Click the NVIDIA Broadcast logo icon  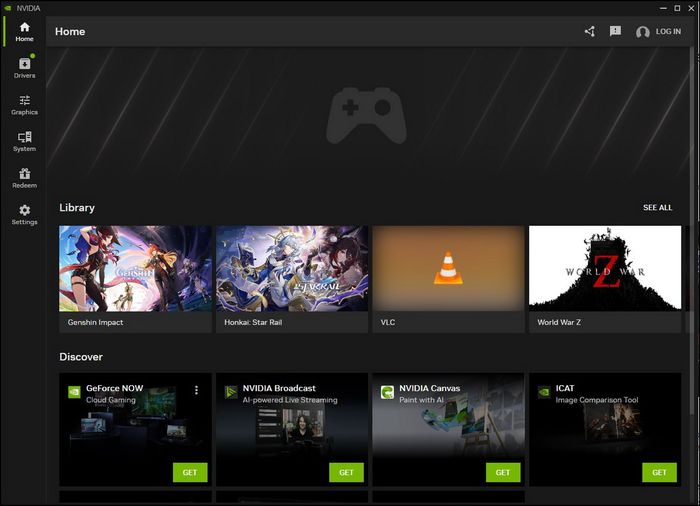(x=231, y=392)
